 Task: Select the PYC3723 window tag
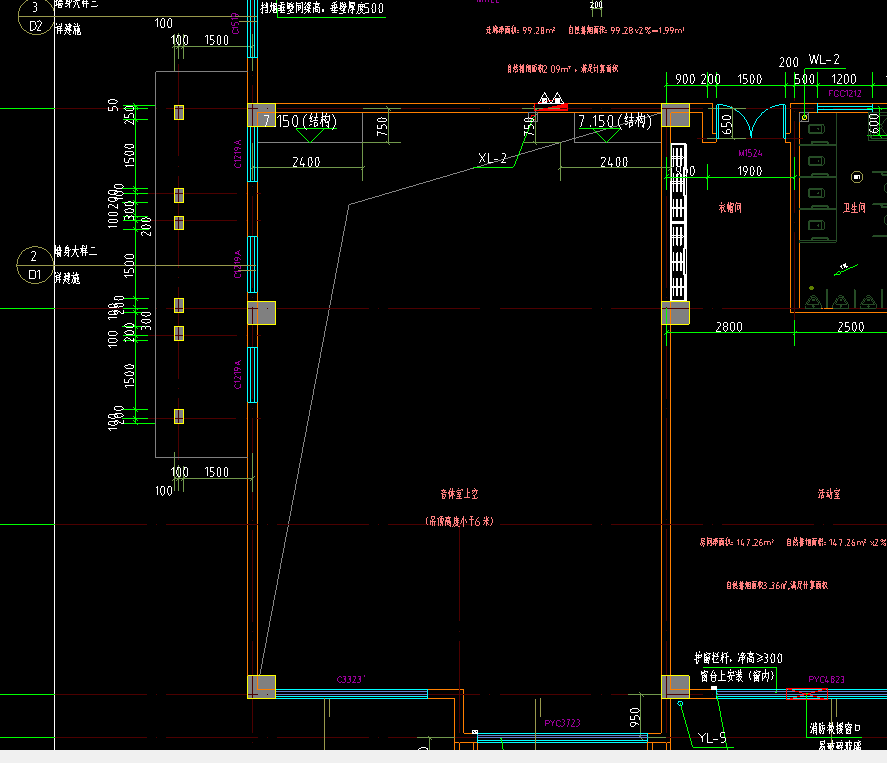pyautogui.click(x=562, y=723)
